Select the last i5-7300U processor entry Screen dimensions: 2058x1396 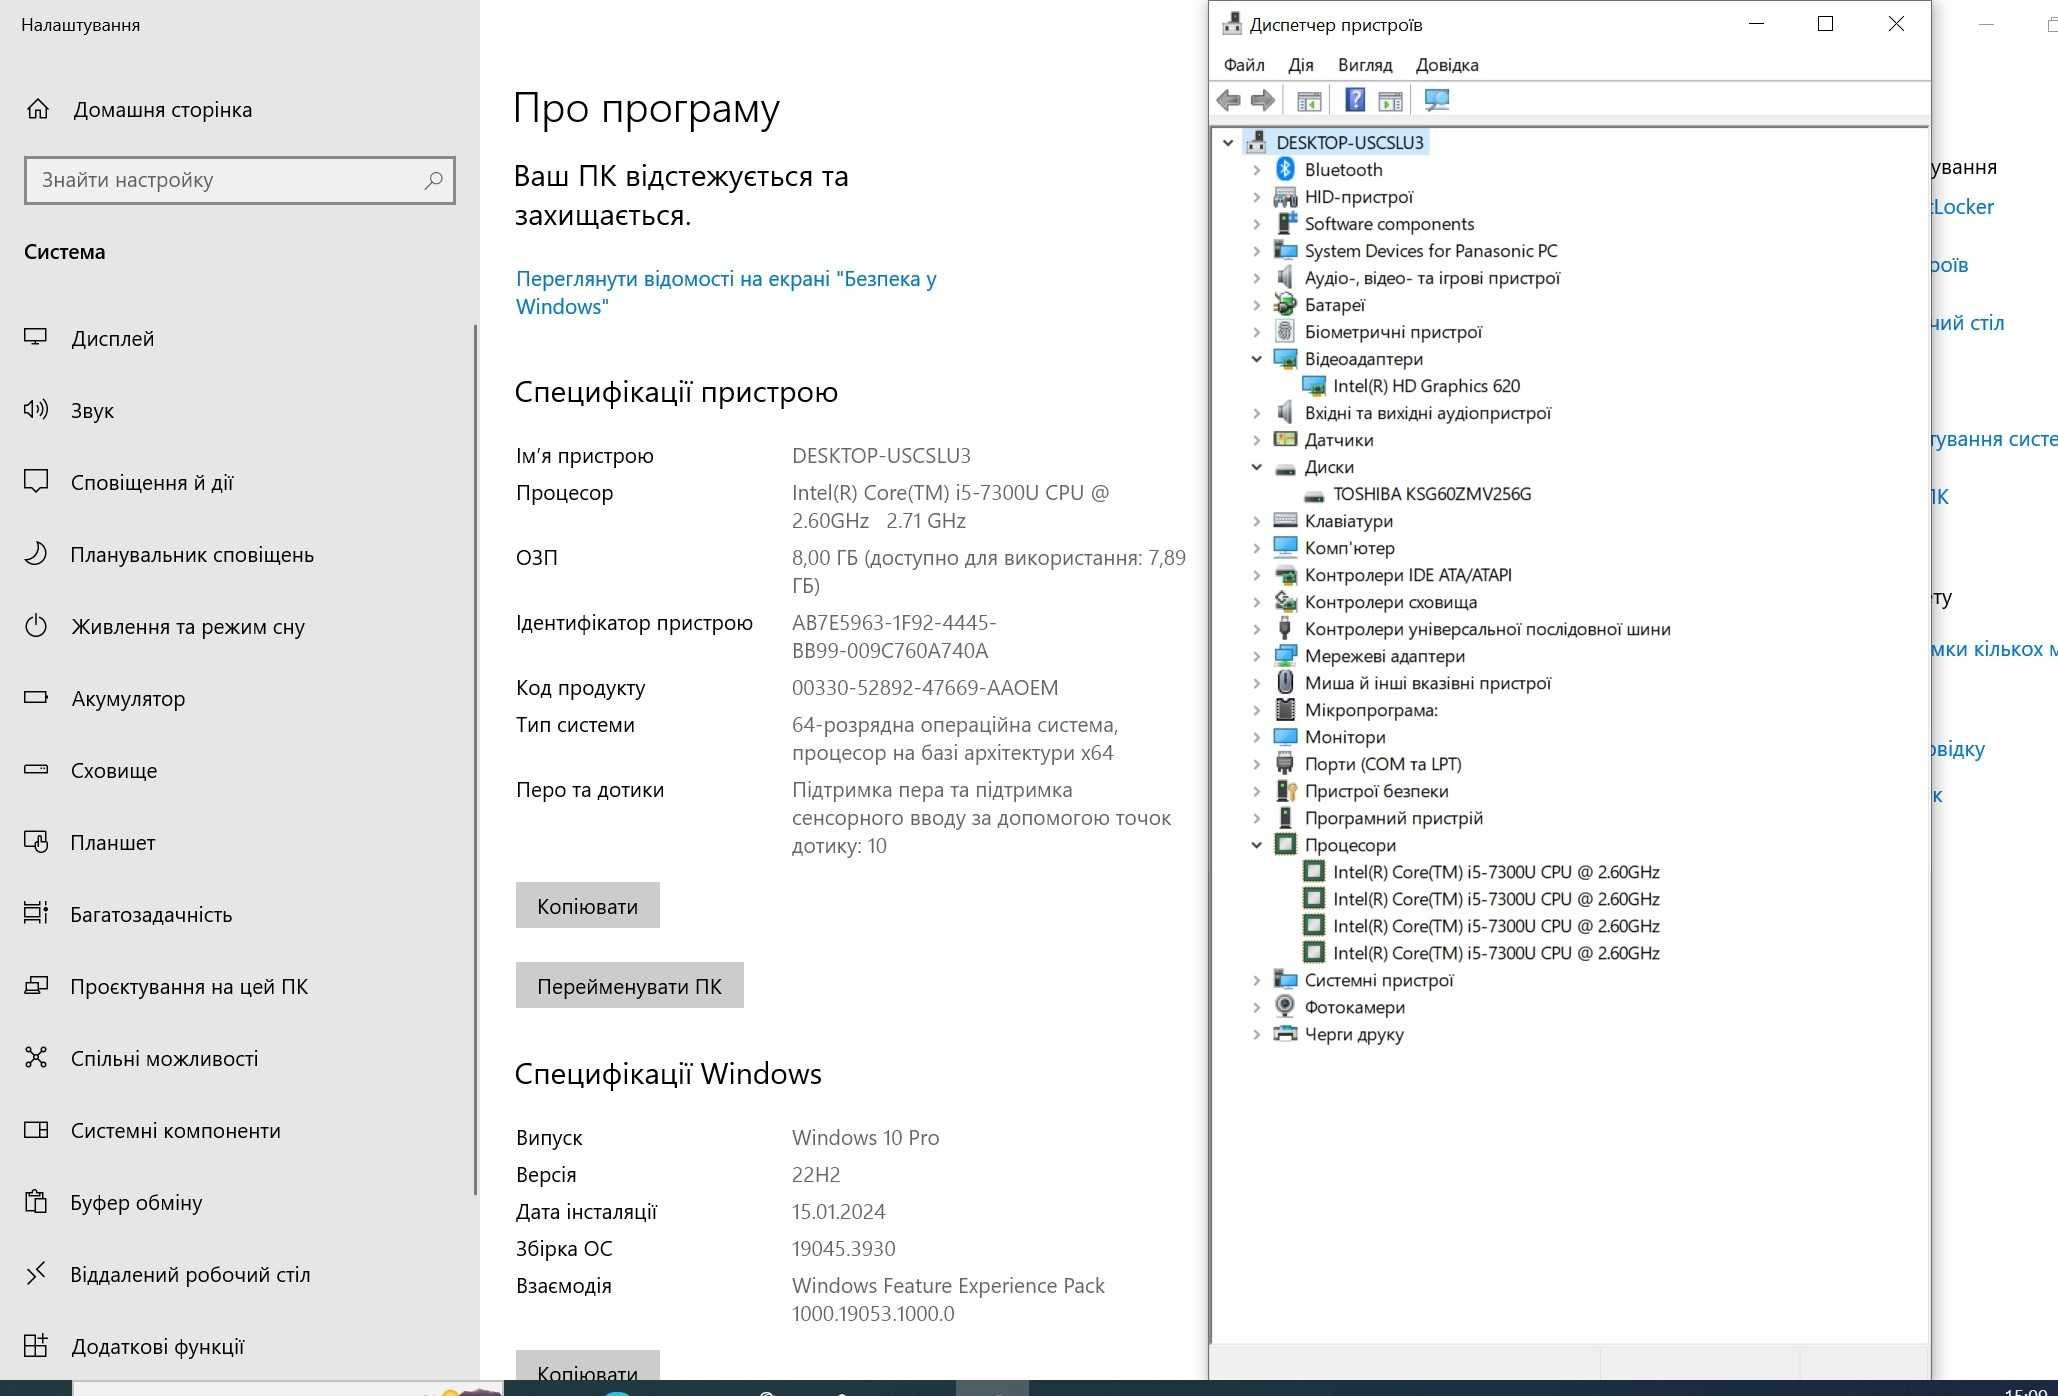[x=1496, y=953]
